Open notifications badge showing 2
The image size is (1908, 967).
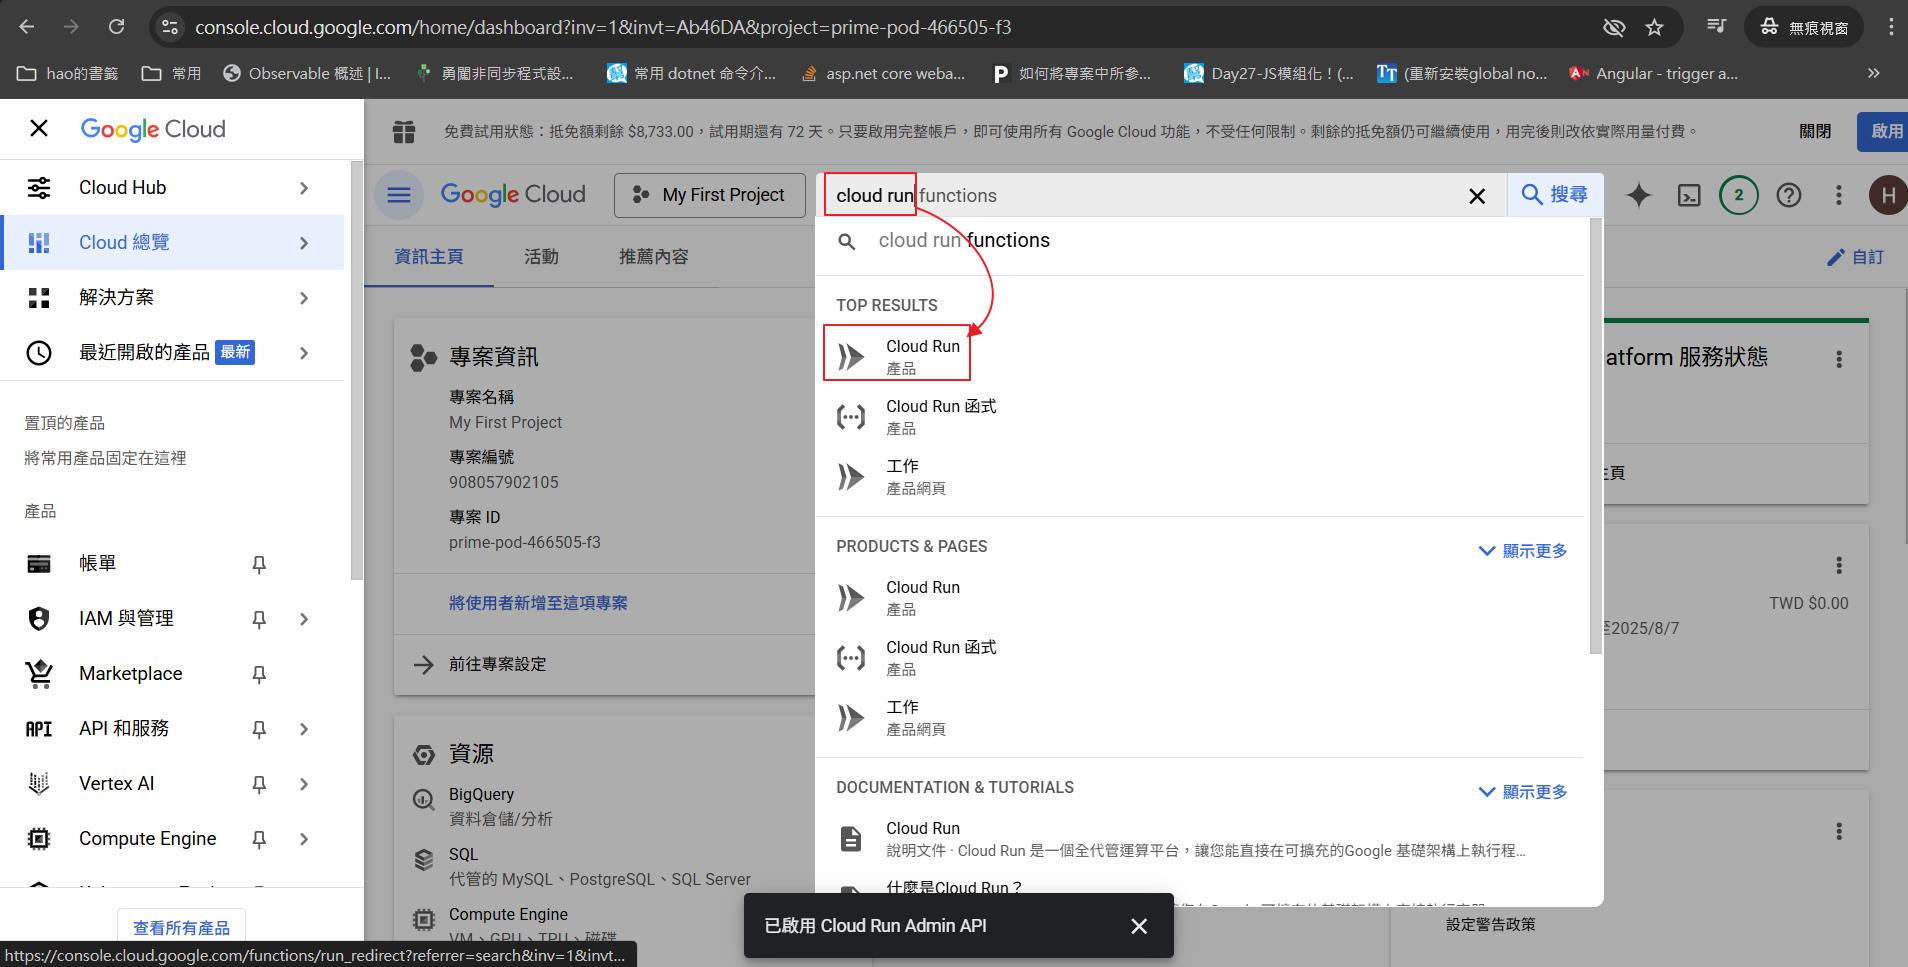tap(1738, 195)
